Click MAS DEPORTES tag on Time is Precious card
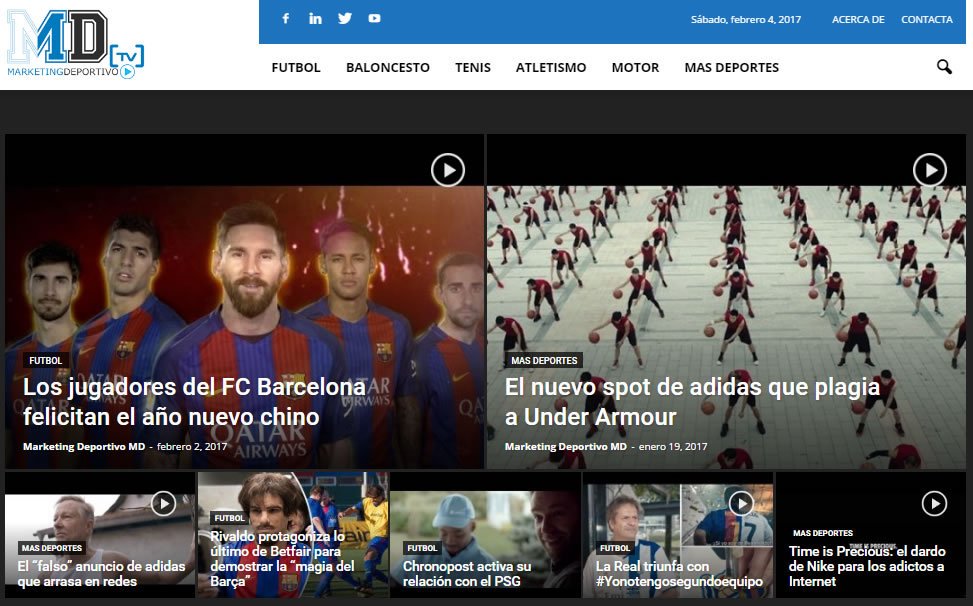This screenshot has width=973, height=606. [x=823, y=533]
